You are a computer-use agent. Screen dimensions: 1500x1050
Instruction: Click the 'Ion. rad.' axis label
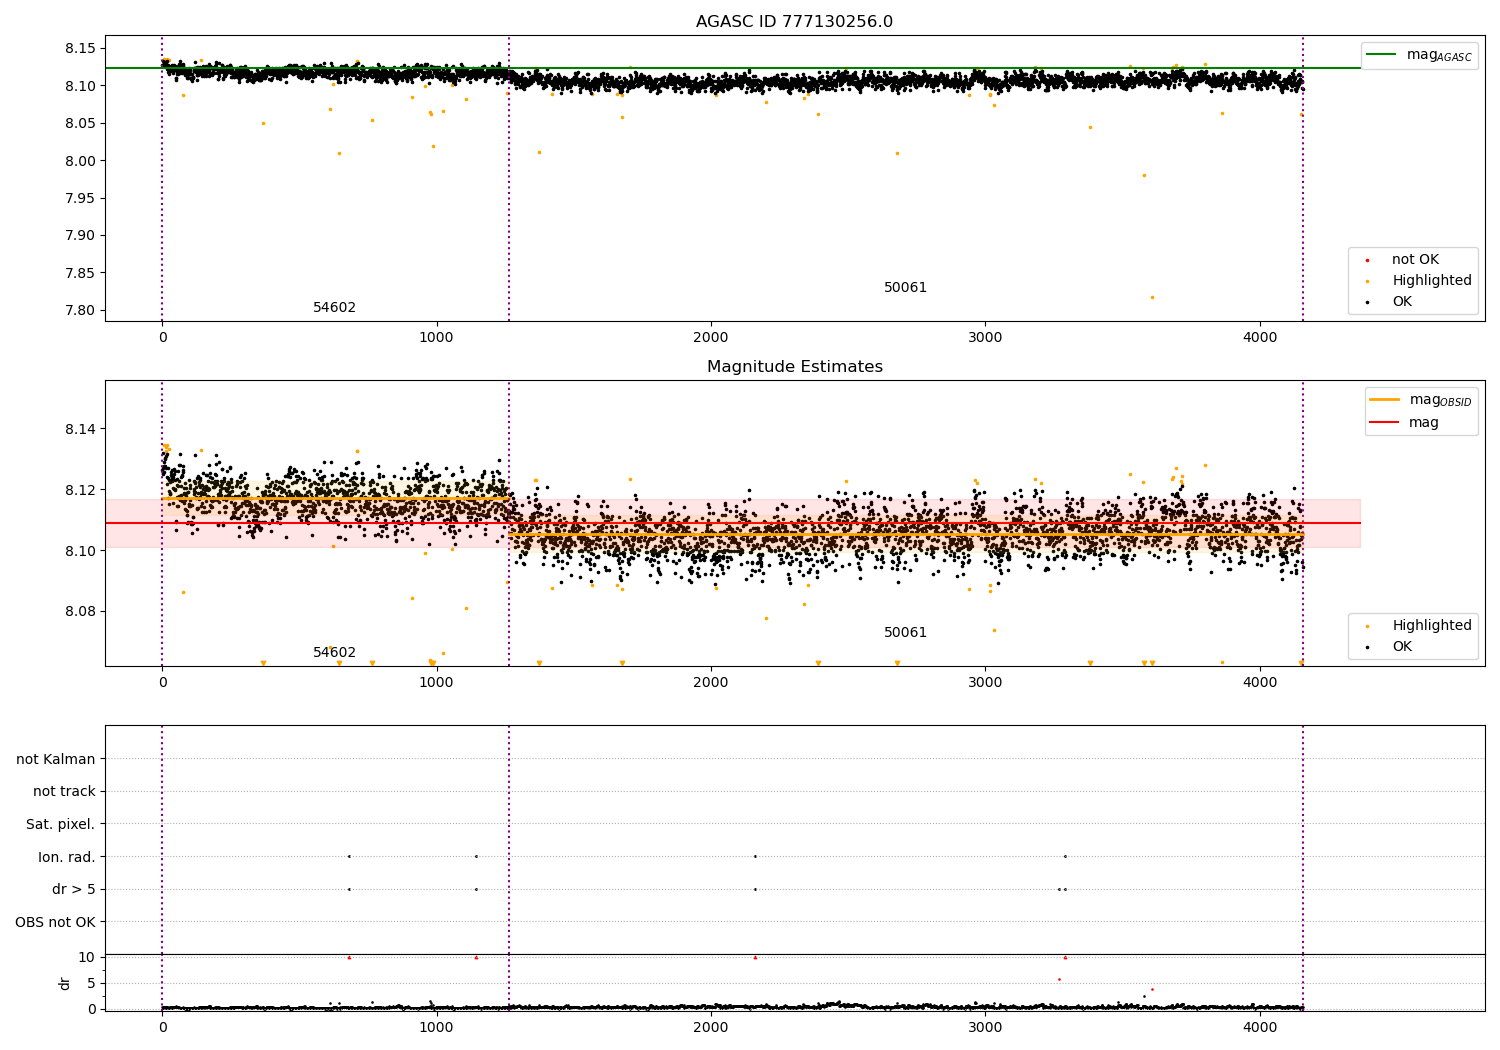pos(67,858)
